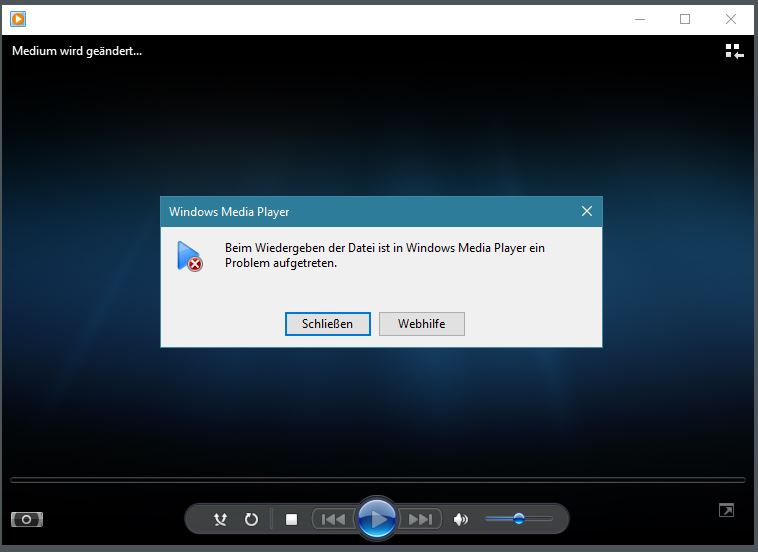758x552 pixels.
Task: Open Webhilfe for the playback error
Action: coord(422,324)
